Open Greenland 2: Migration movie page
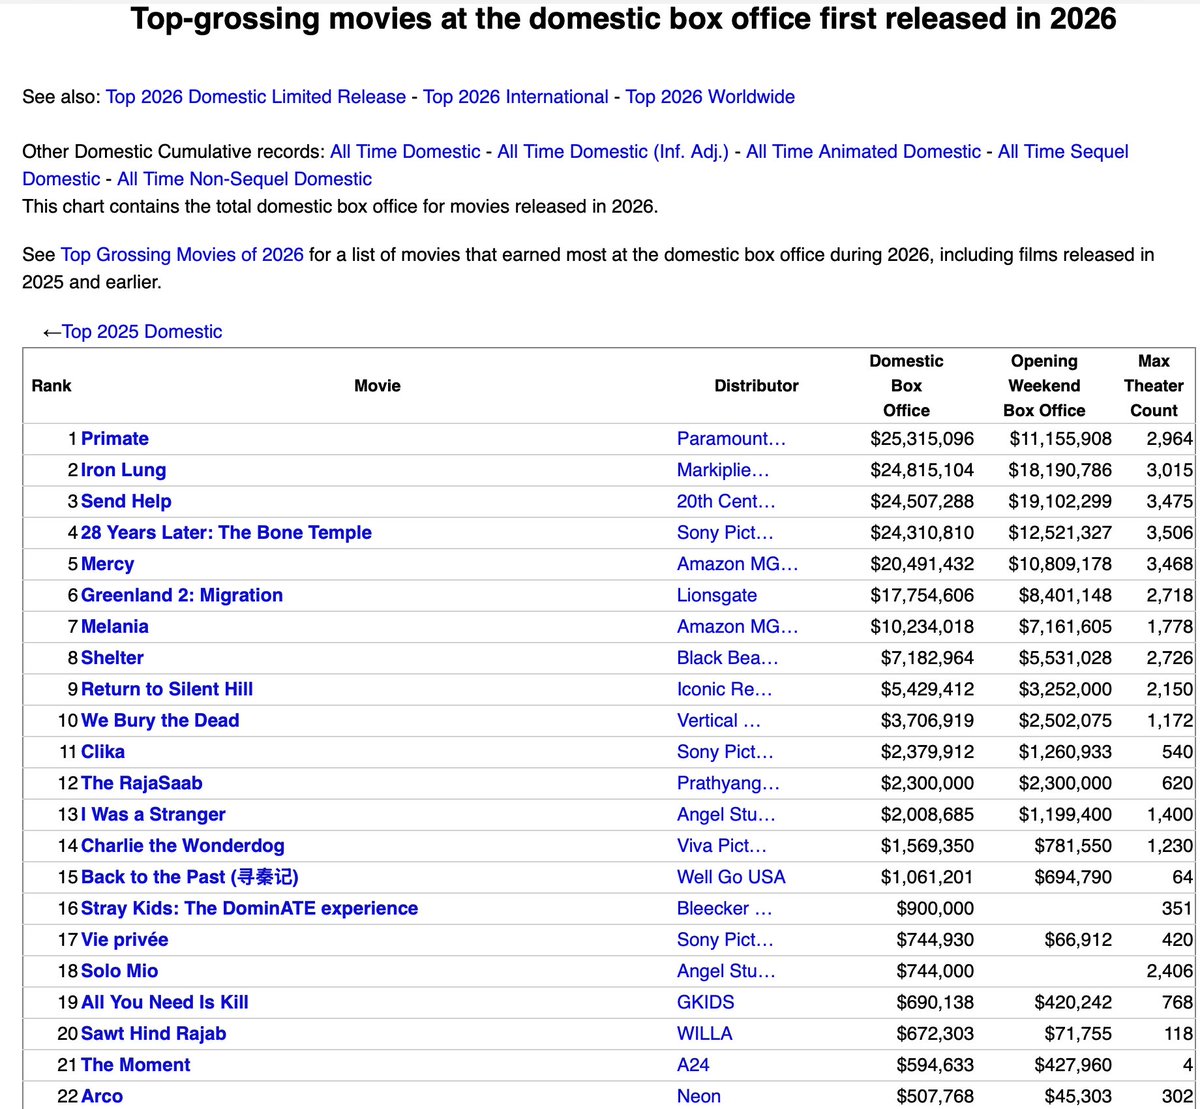Viewport: 1200px width, 1109px height. tap(182, 596)
